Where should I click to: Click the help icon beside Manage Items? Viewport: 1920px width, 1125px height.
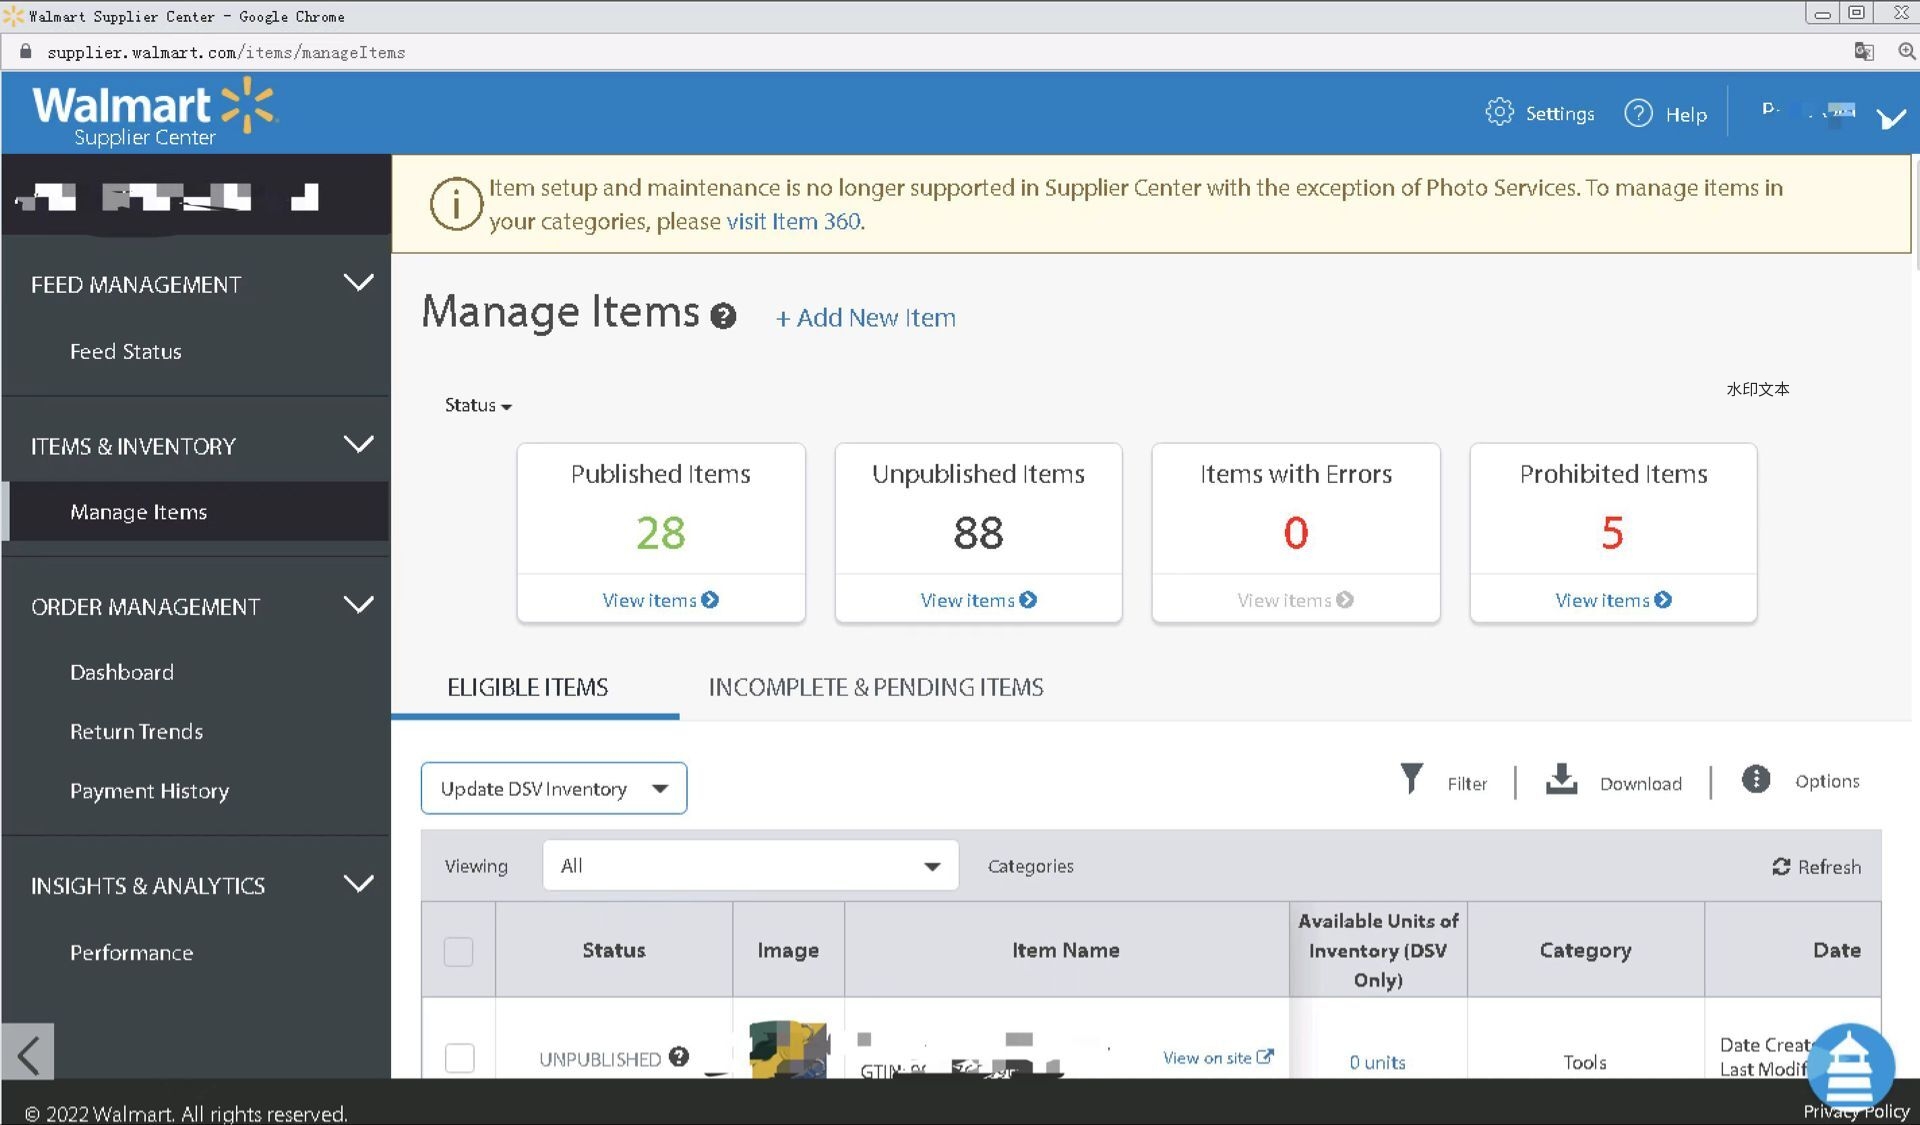pos(723,317)
